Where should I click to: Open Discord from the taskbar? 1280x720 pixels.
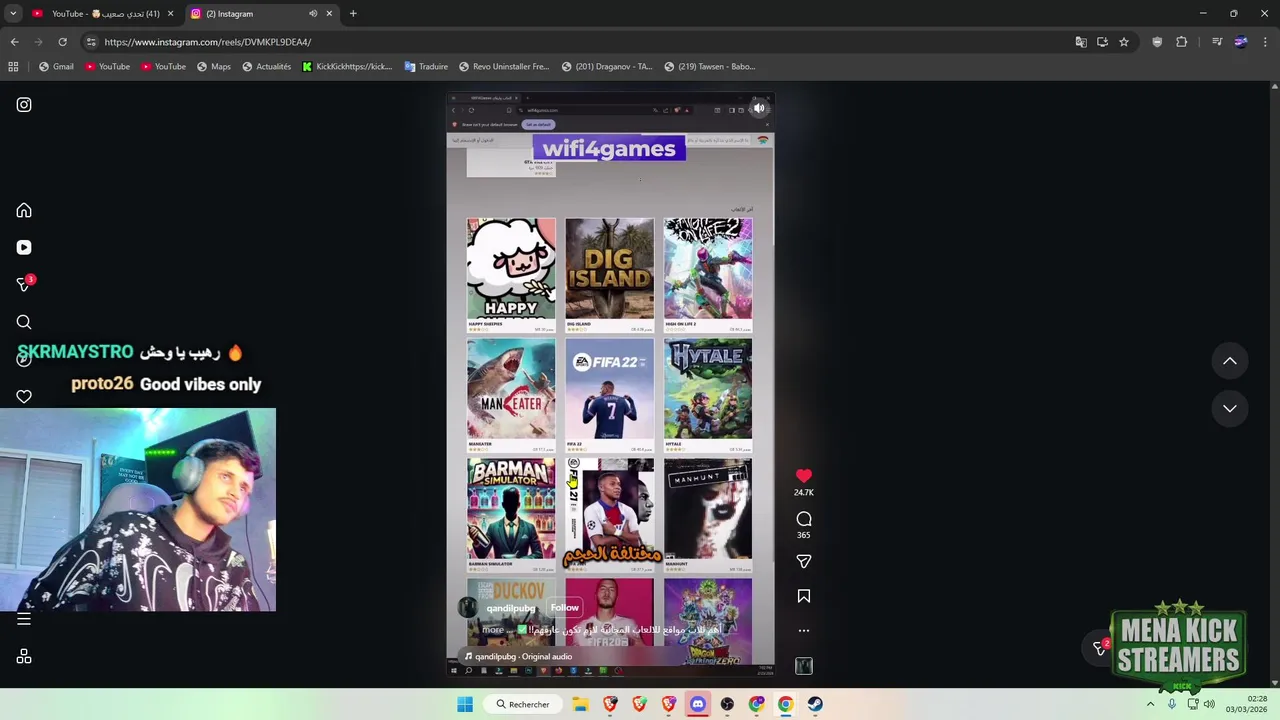[698, 704]
